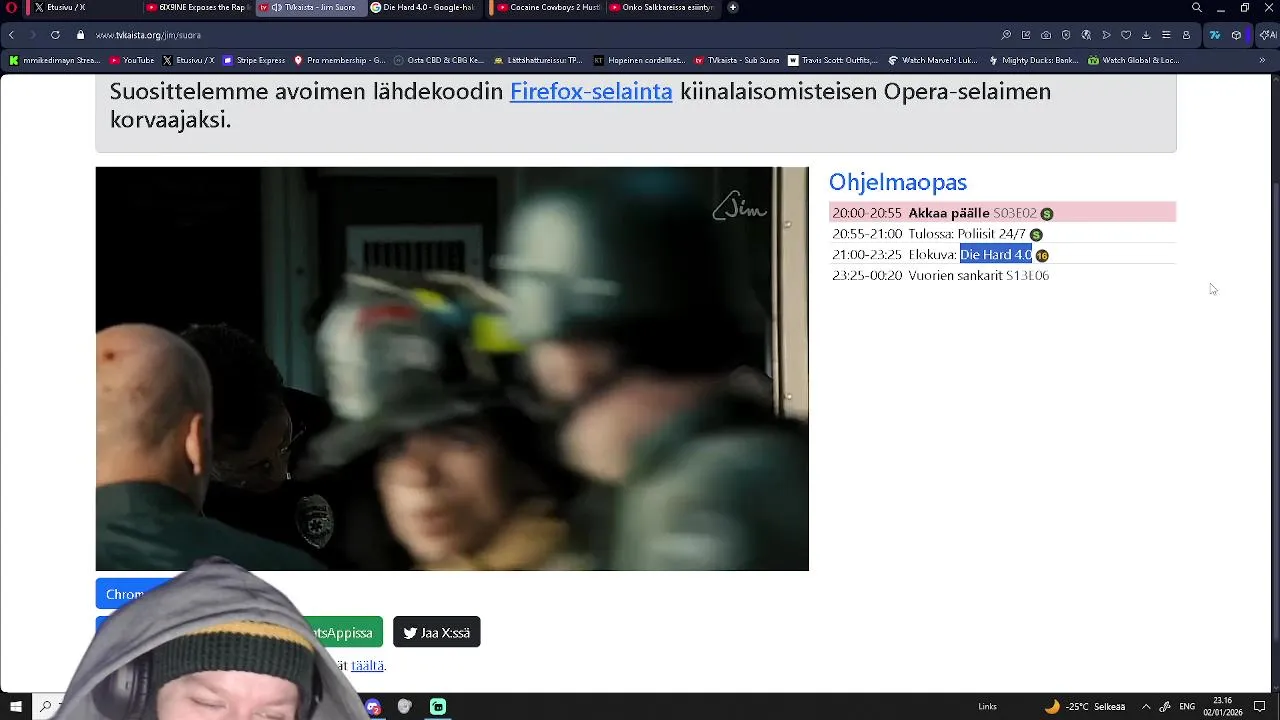
Task: Open the Pro membership bookmark
Action: (x=339, y=60)
